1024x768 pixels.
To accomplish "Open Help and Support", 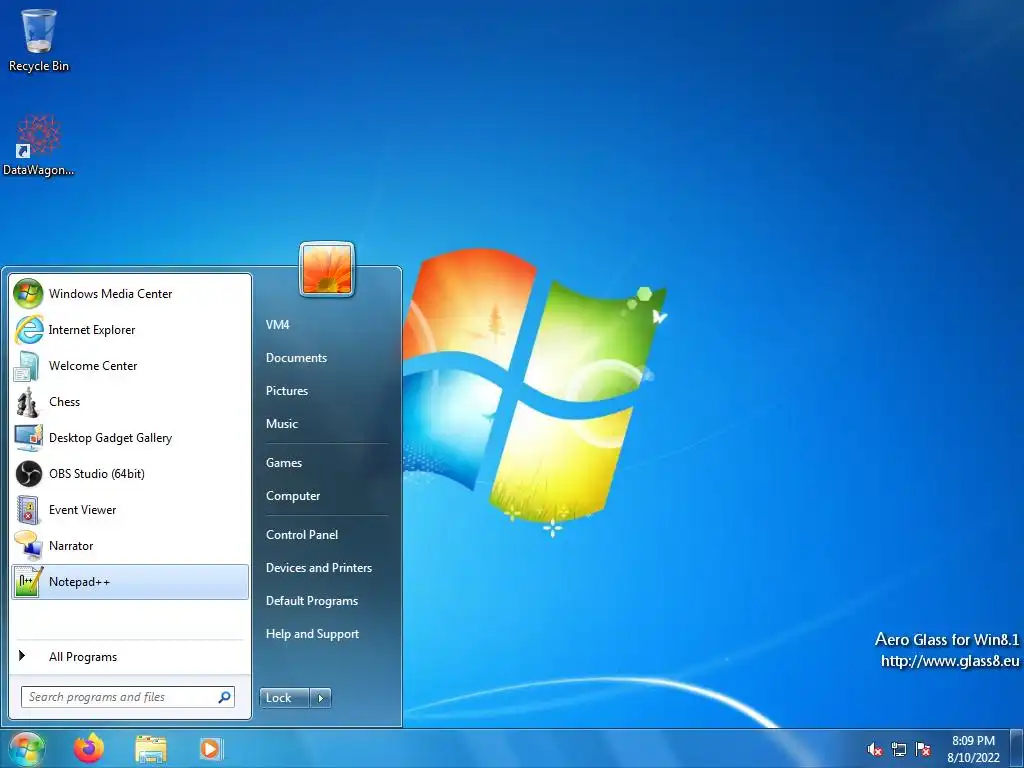I will 312,633.
